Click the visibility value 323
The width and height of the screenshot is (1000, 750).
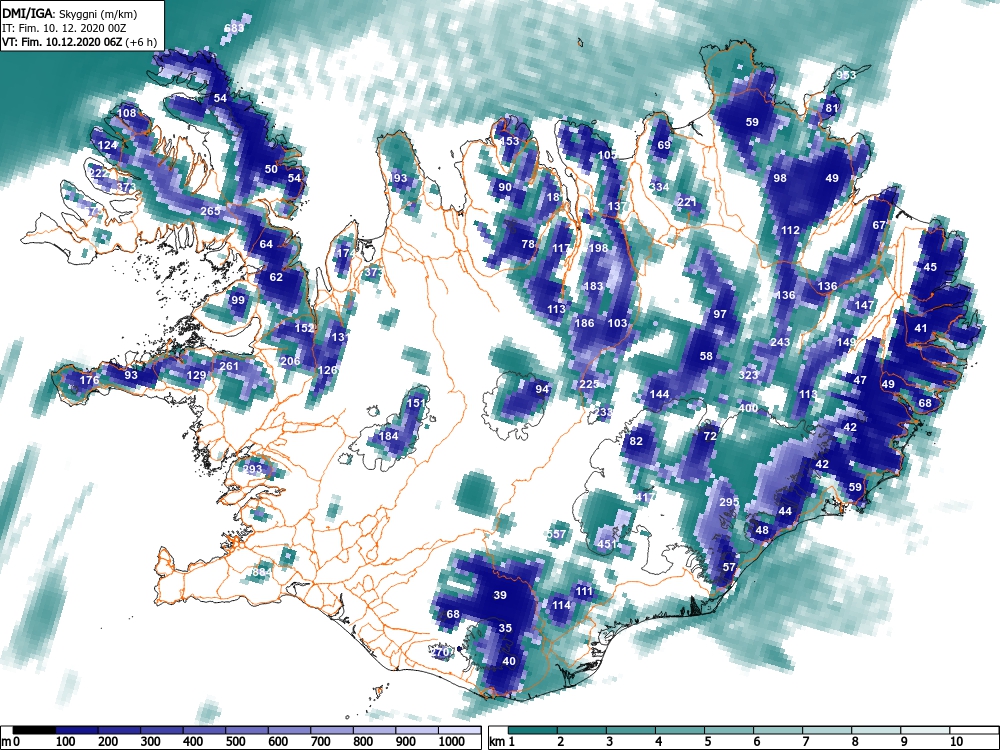[748, 375]
